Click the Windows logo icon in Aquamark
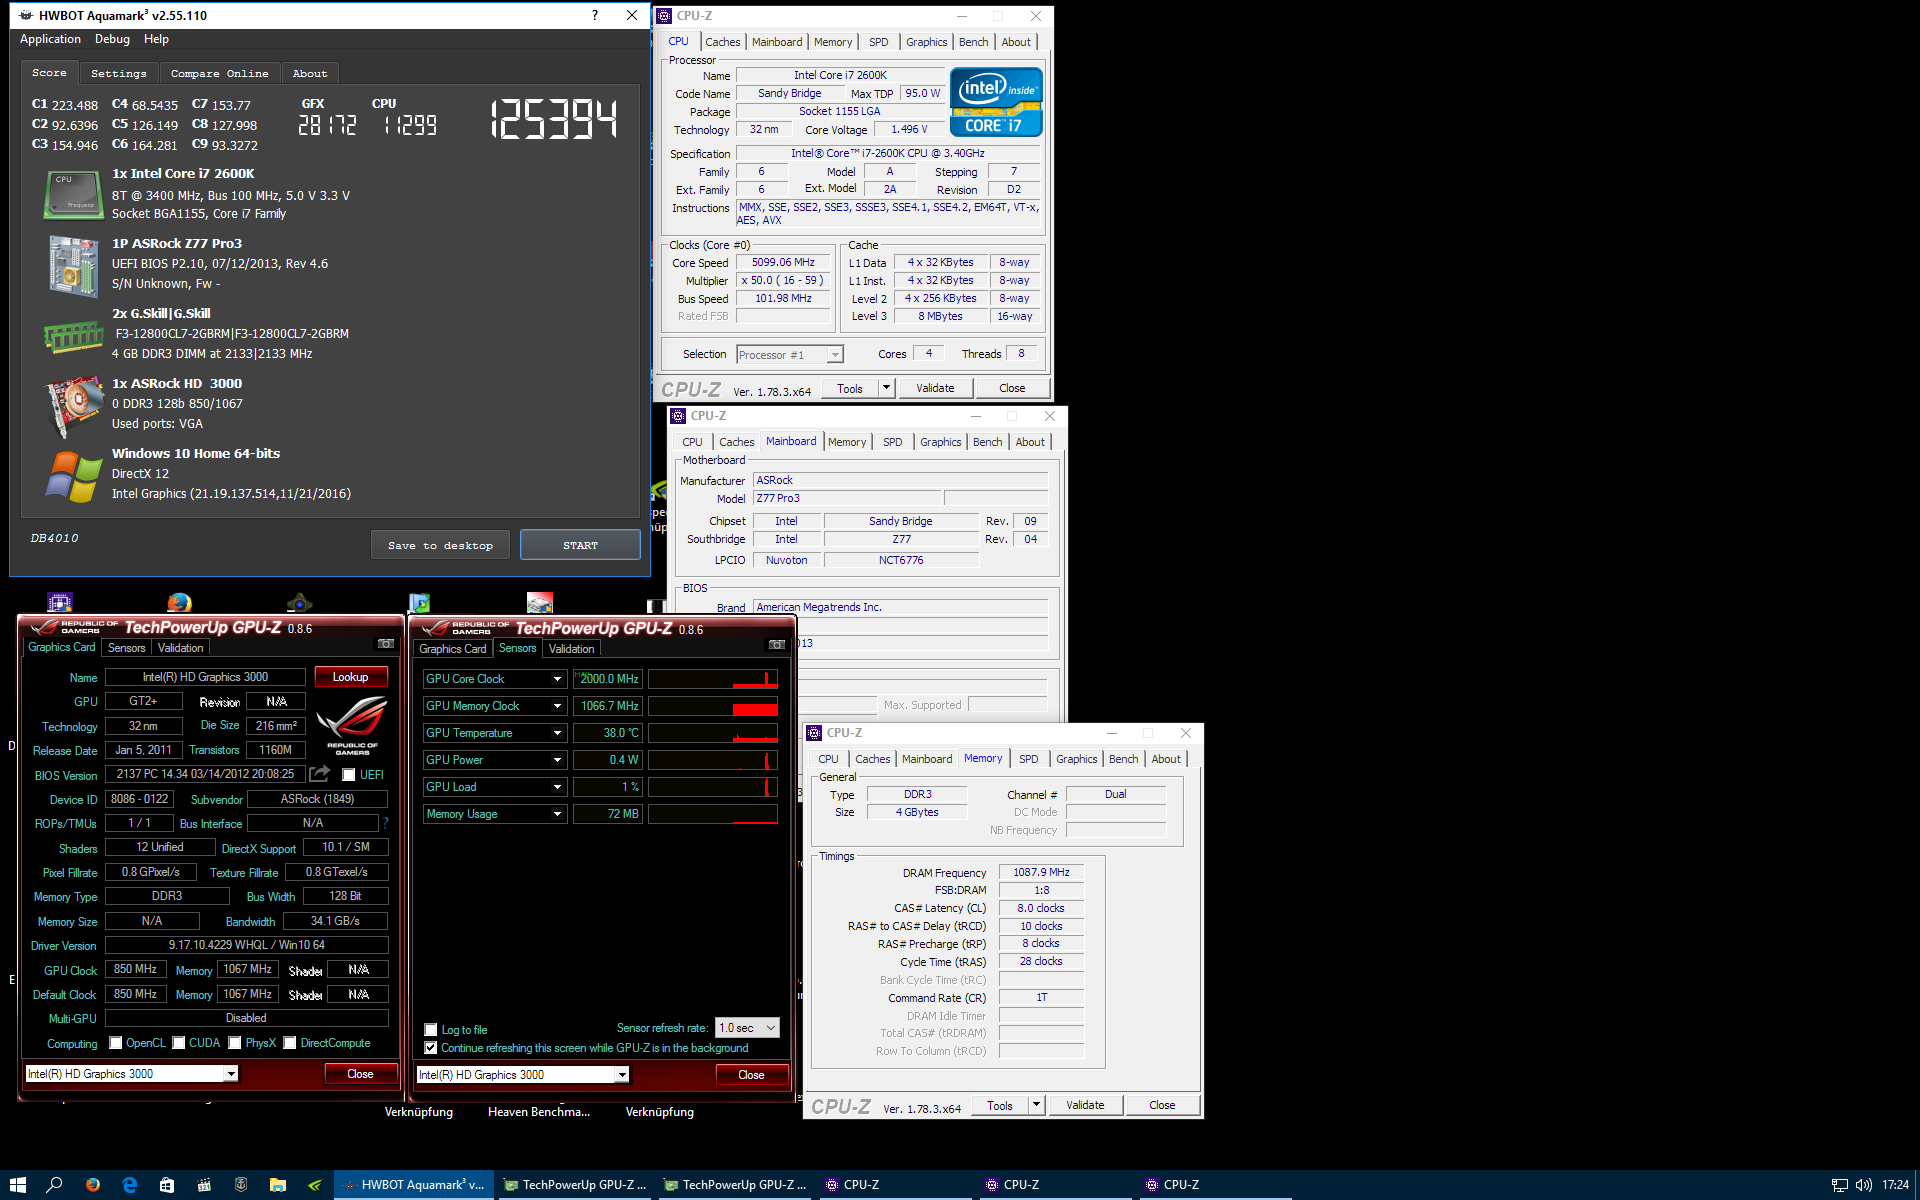The width and height of the screenshot is (1920, 1200). pyautogui.click(x=73, y=476)
